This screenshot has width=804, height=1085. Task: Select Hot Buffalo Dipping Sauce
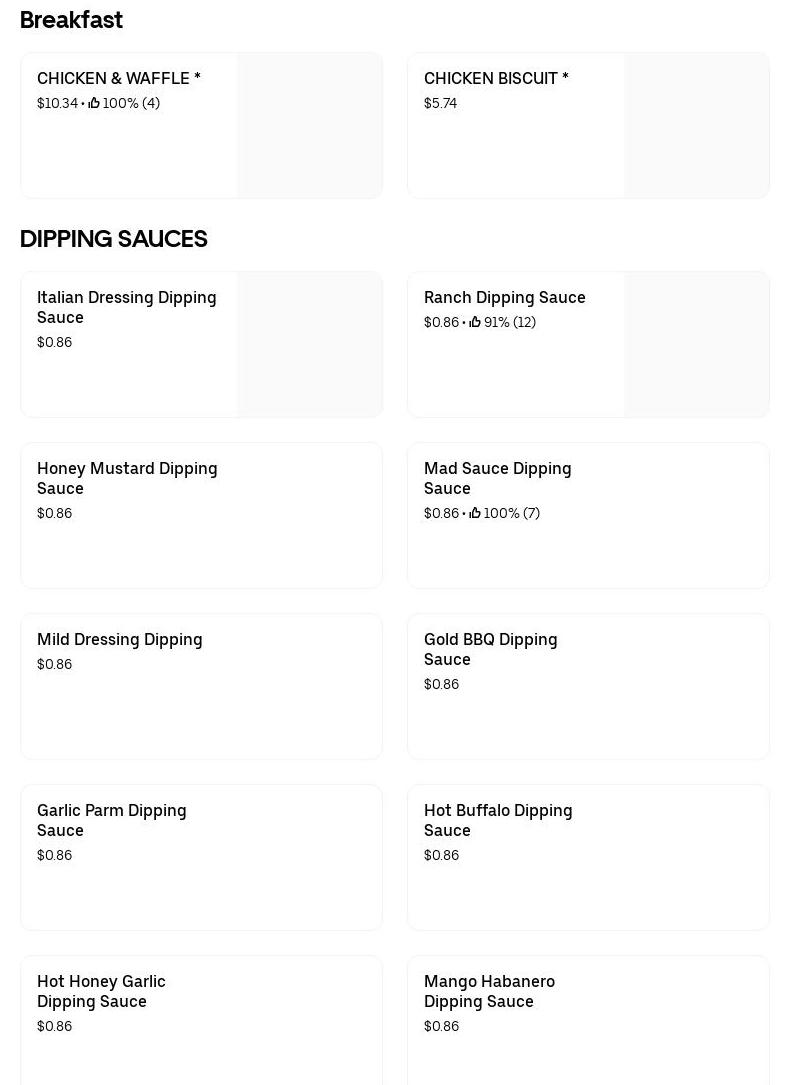(498, 820)
